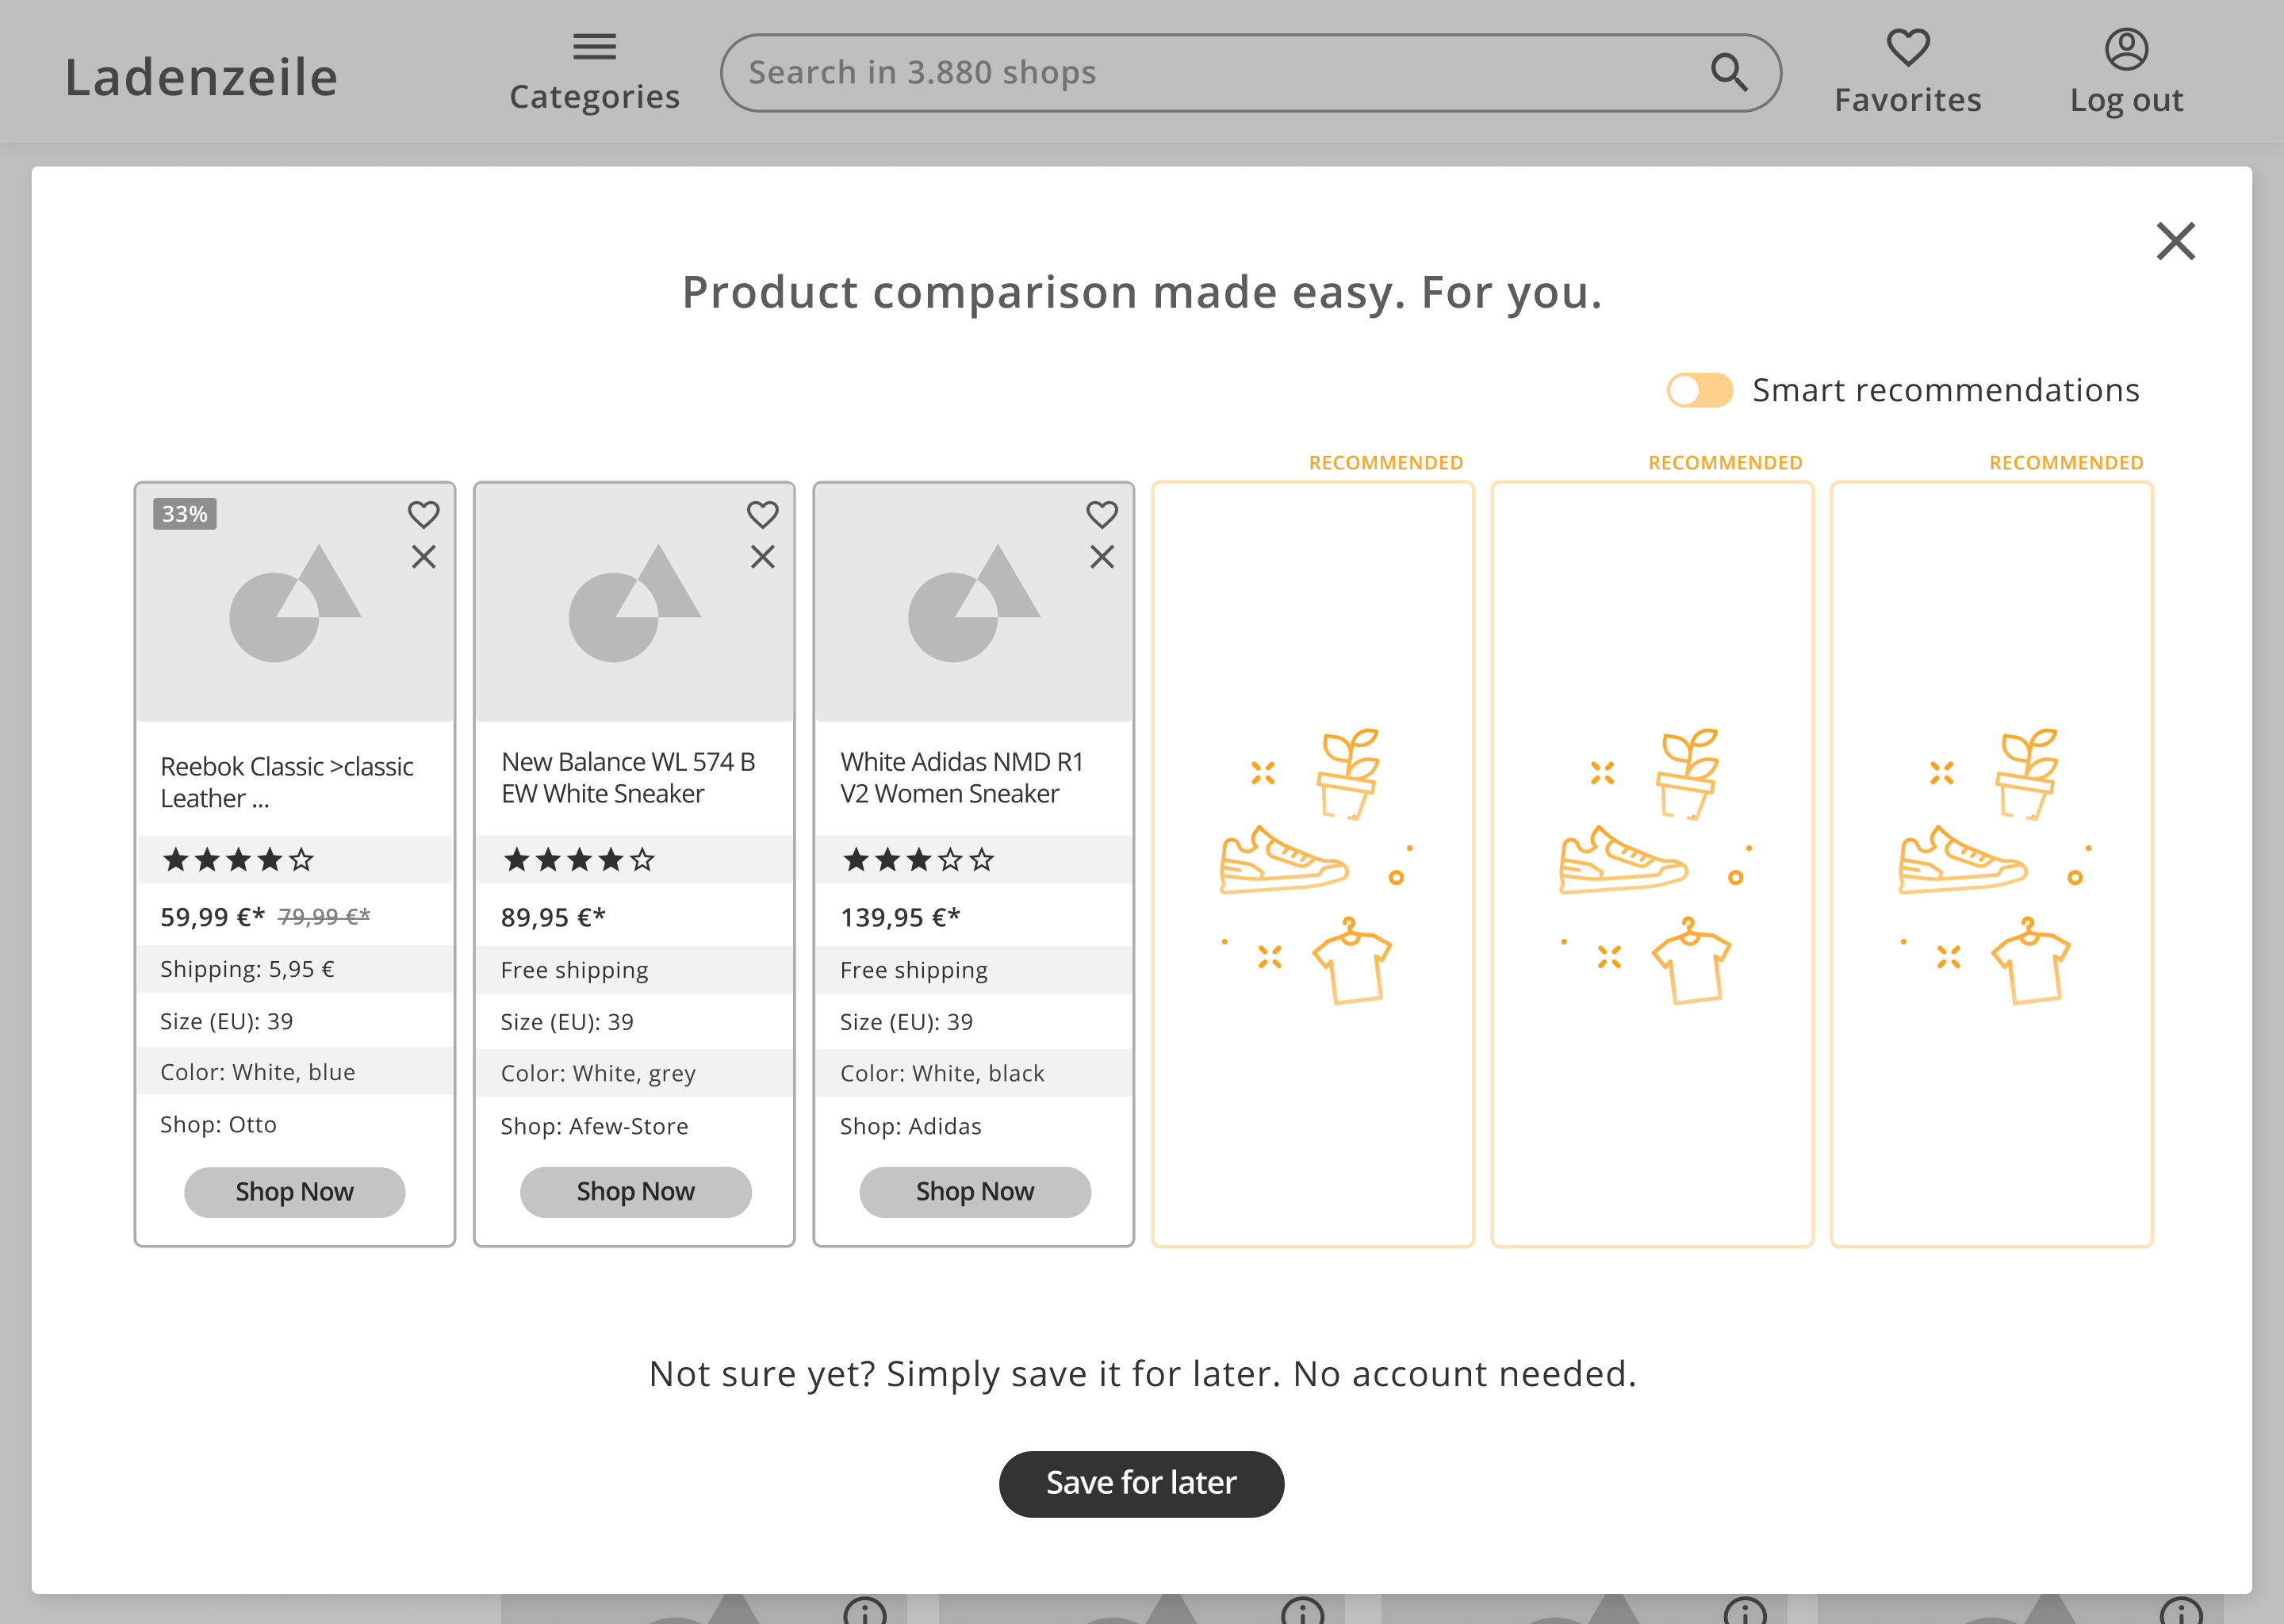Viewport: 2284px width, 1624px height.
Task: Click the Log out account item
Action: click(x=2126, y=72)
